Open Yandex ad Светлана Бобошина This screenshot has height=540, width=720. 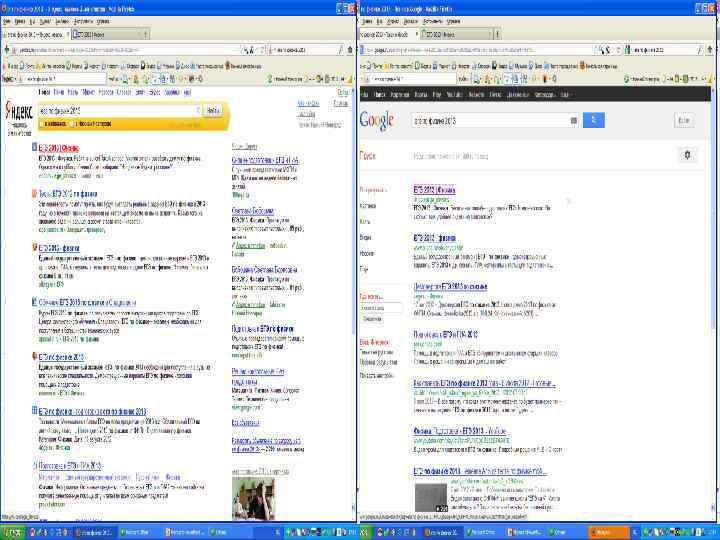coord(253,211)
